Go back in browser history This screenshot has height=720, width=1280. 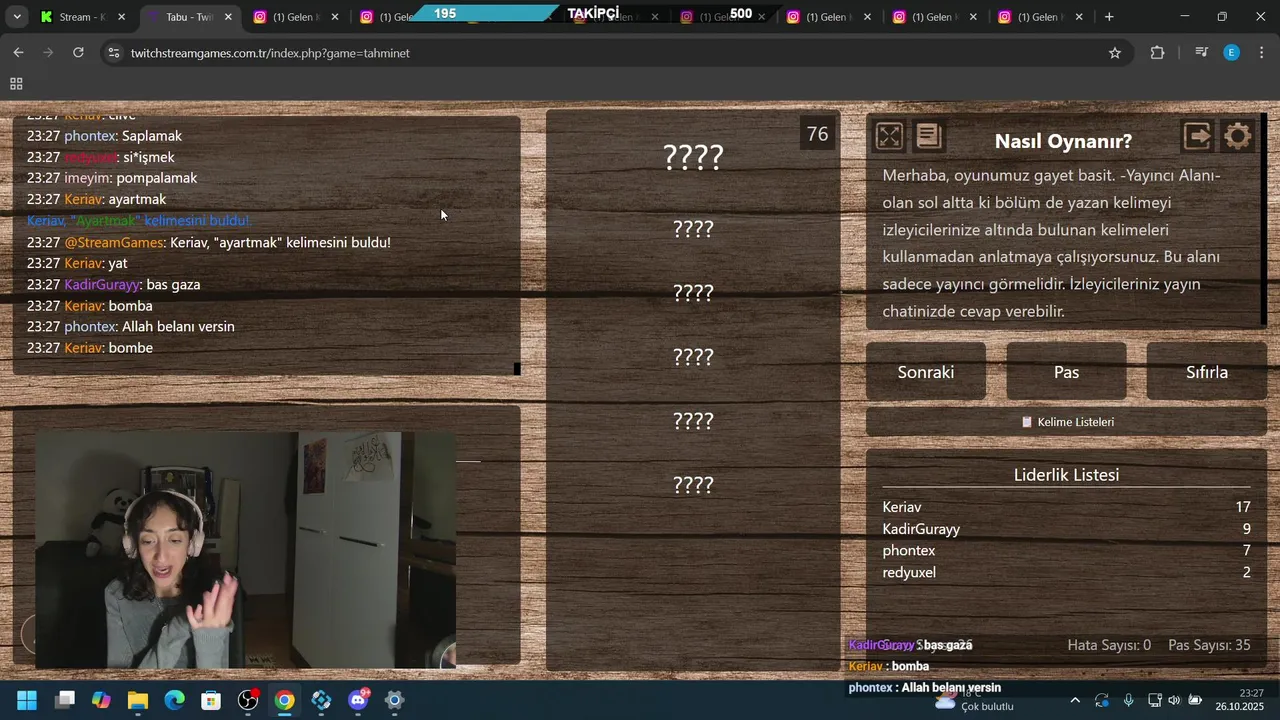(18, 53)
